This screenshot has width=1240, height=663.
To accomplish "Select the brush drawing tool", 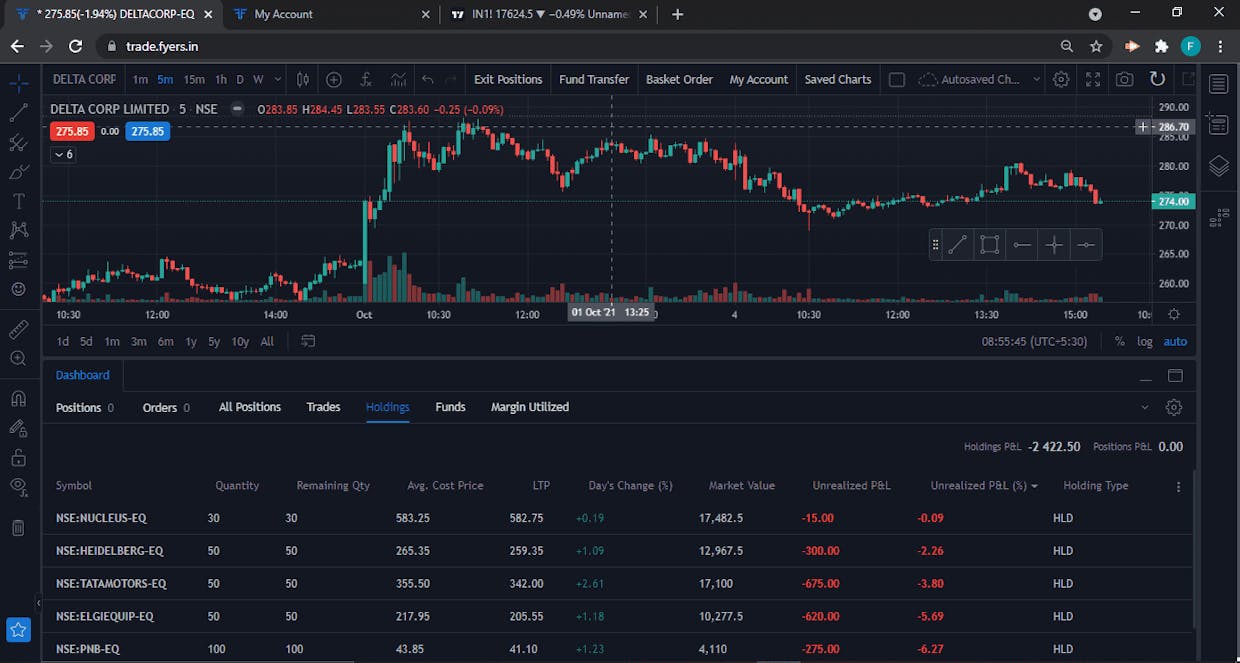I will pos(18,172).
